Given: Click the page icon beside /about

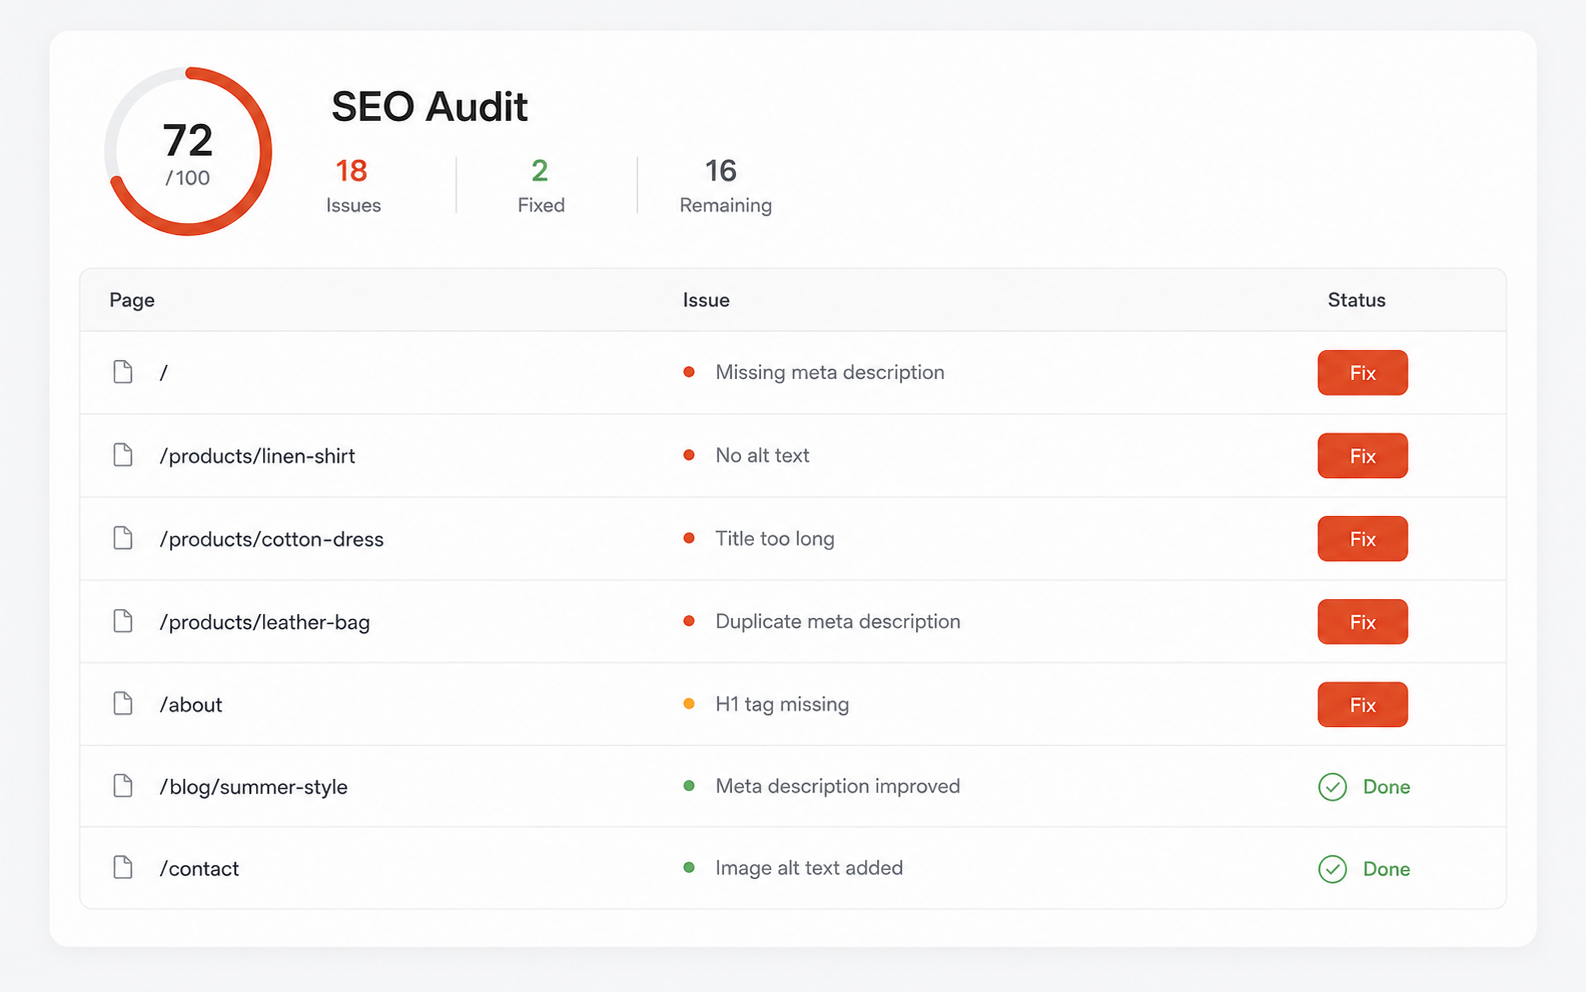Looking at the screenshot, I should pos(123,703).
